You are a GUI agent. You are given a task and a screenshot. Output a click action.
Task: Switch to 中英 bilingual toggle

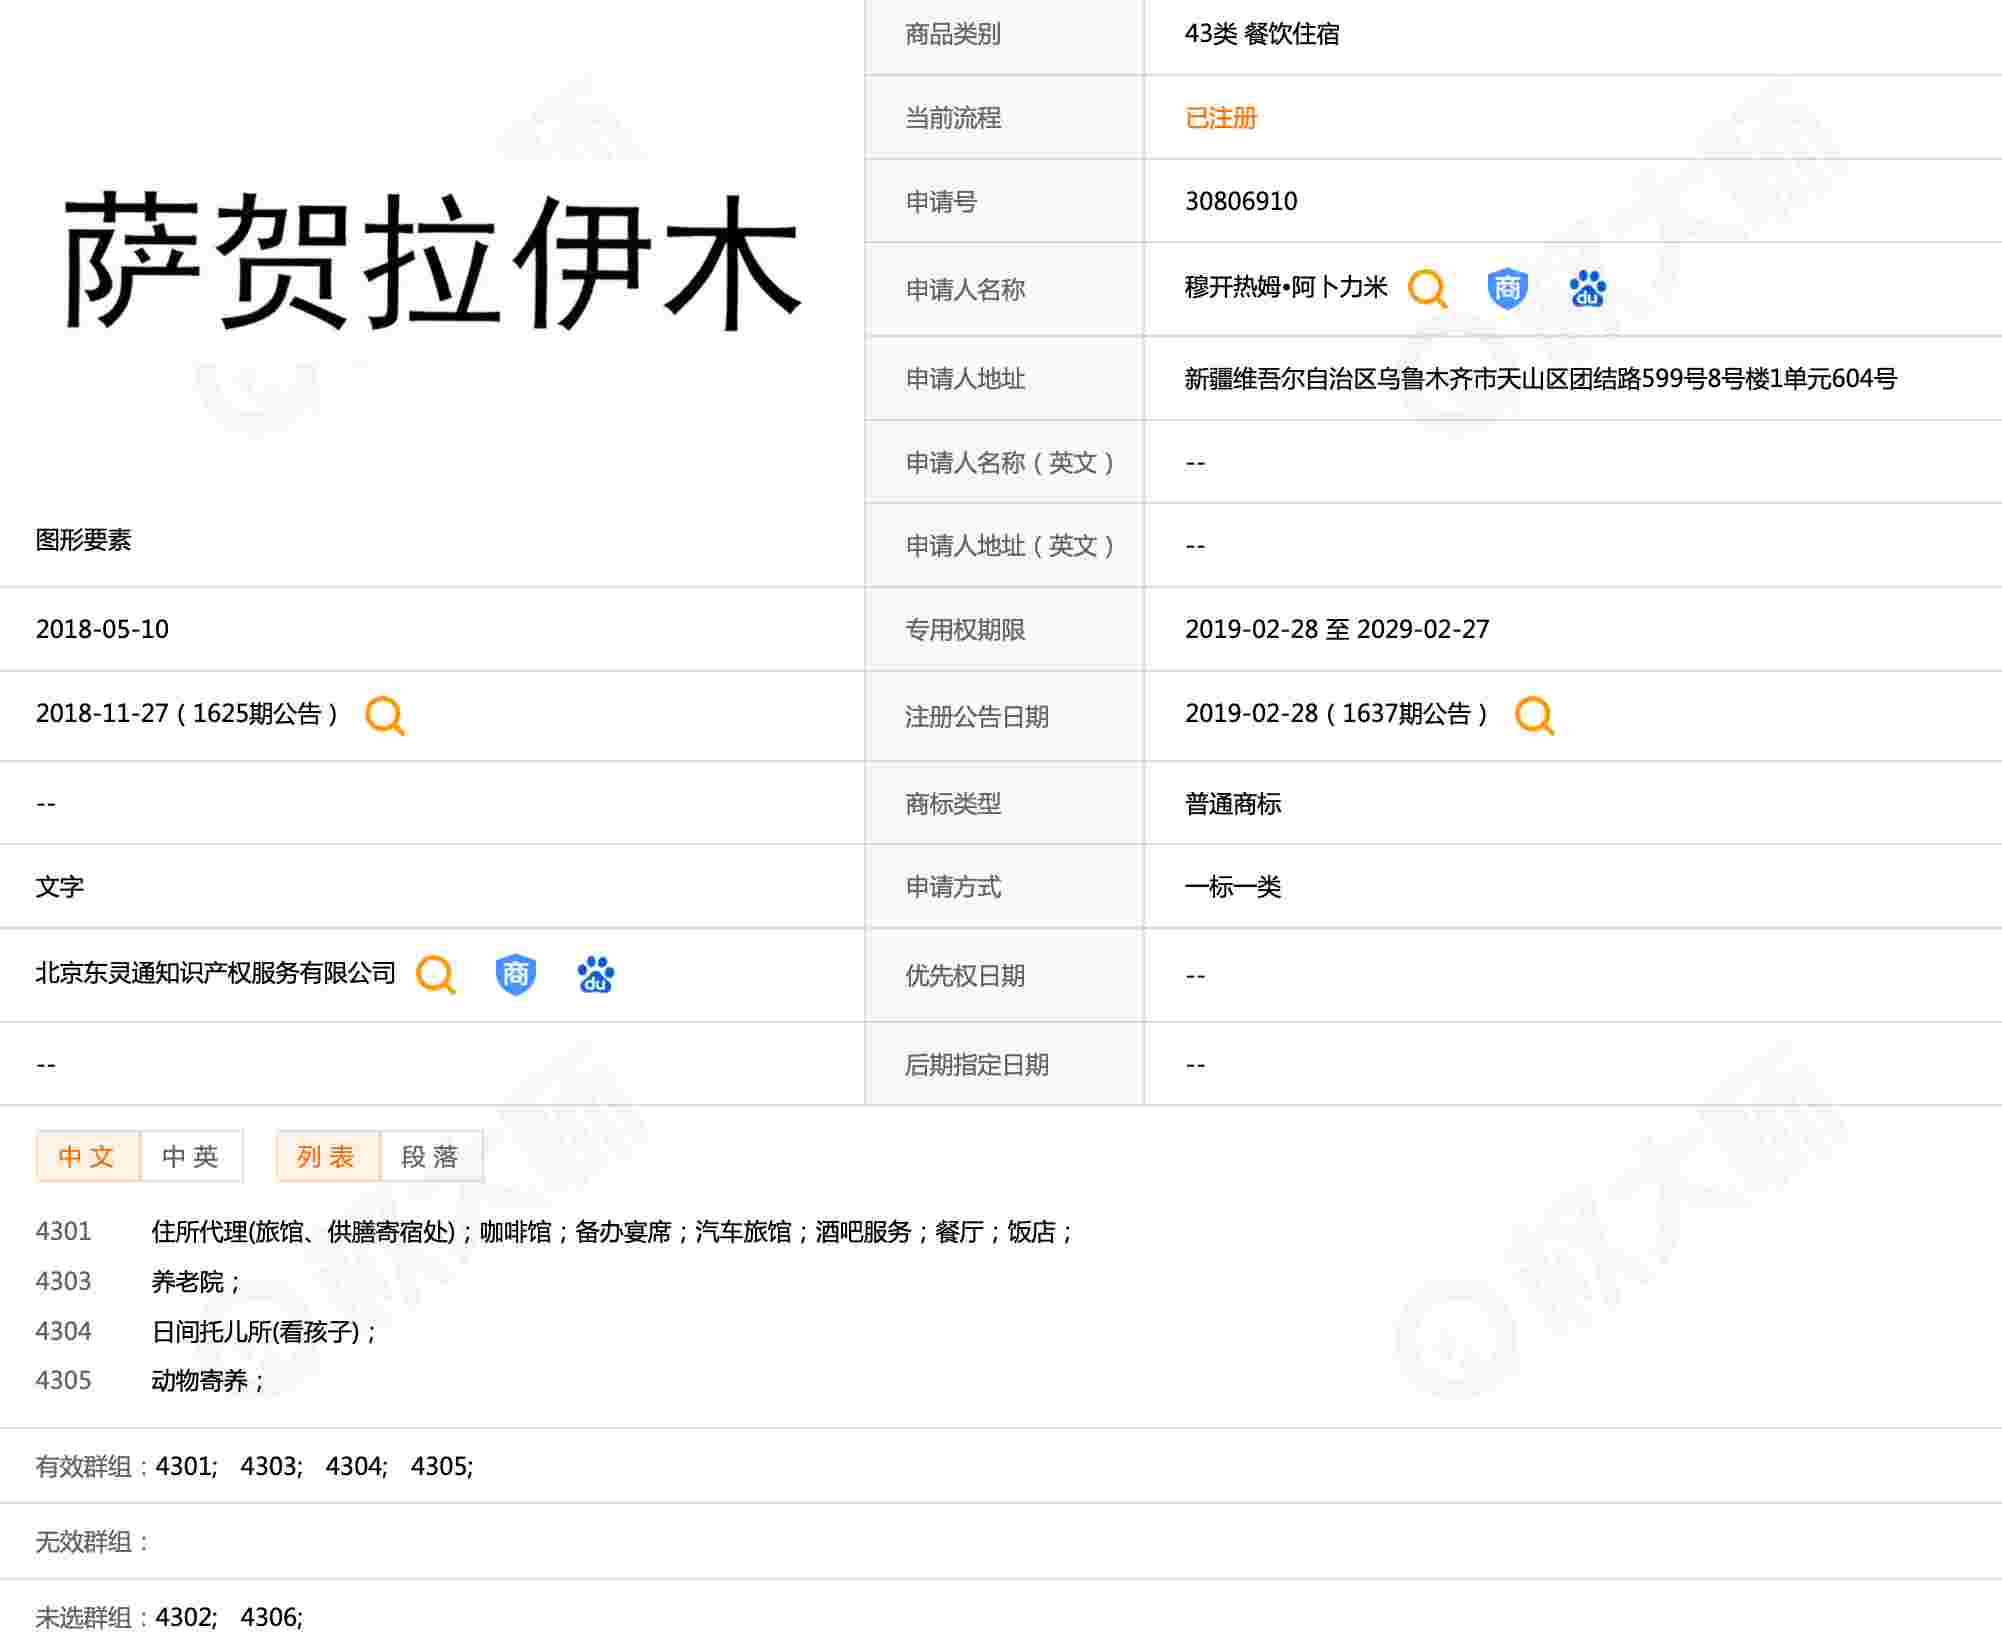pyautogui.click(x=191, y=1157)
